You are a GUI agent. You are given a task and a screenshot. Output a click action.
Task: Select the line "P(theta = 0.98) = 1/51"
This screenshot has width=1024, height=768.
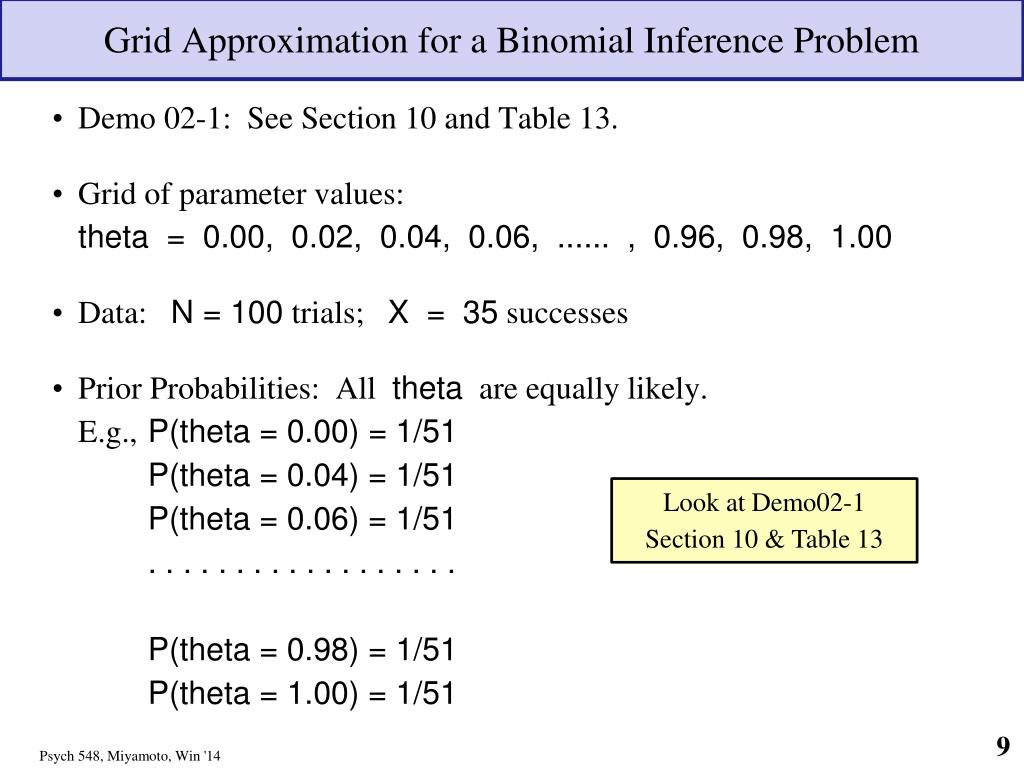coord(301,651)
